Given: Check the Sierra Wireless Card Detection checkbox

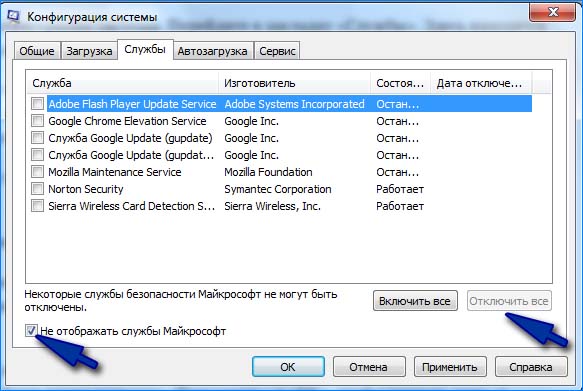Looking at the screenshot, I should tap(37, 206).
